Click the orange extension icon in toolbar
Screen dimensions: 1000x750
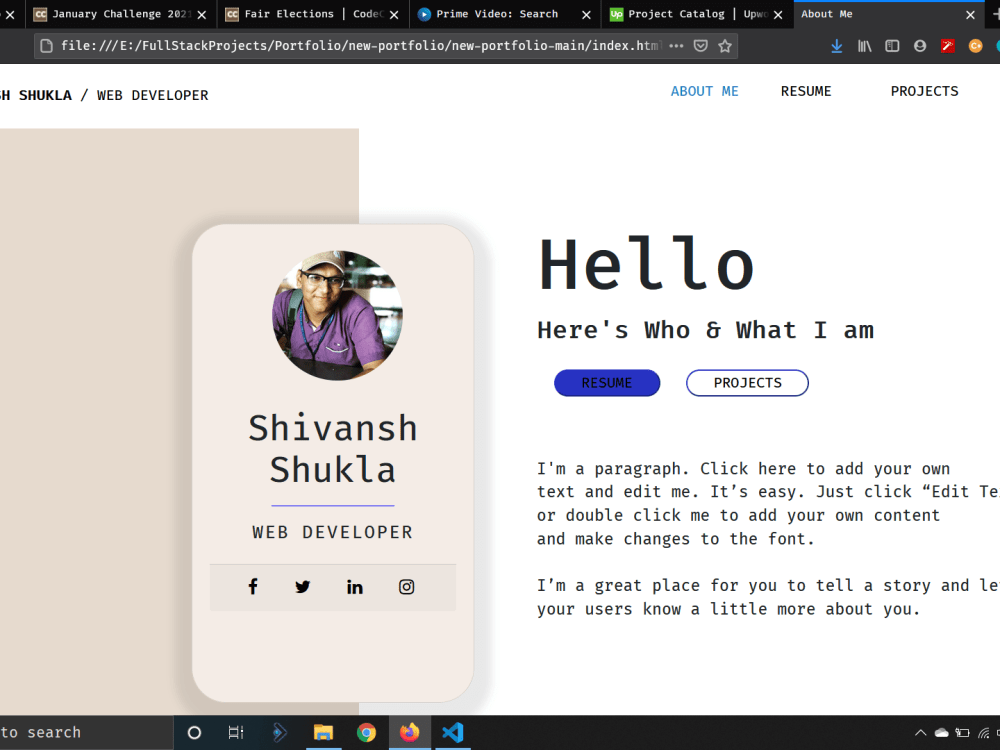click(x=975, y=46)
